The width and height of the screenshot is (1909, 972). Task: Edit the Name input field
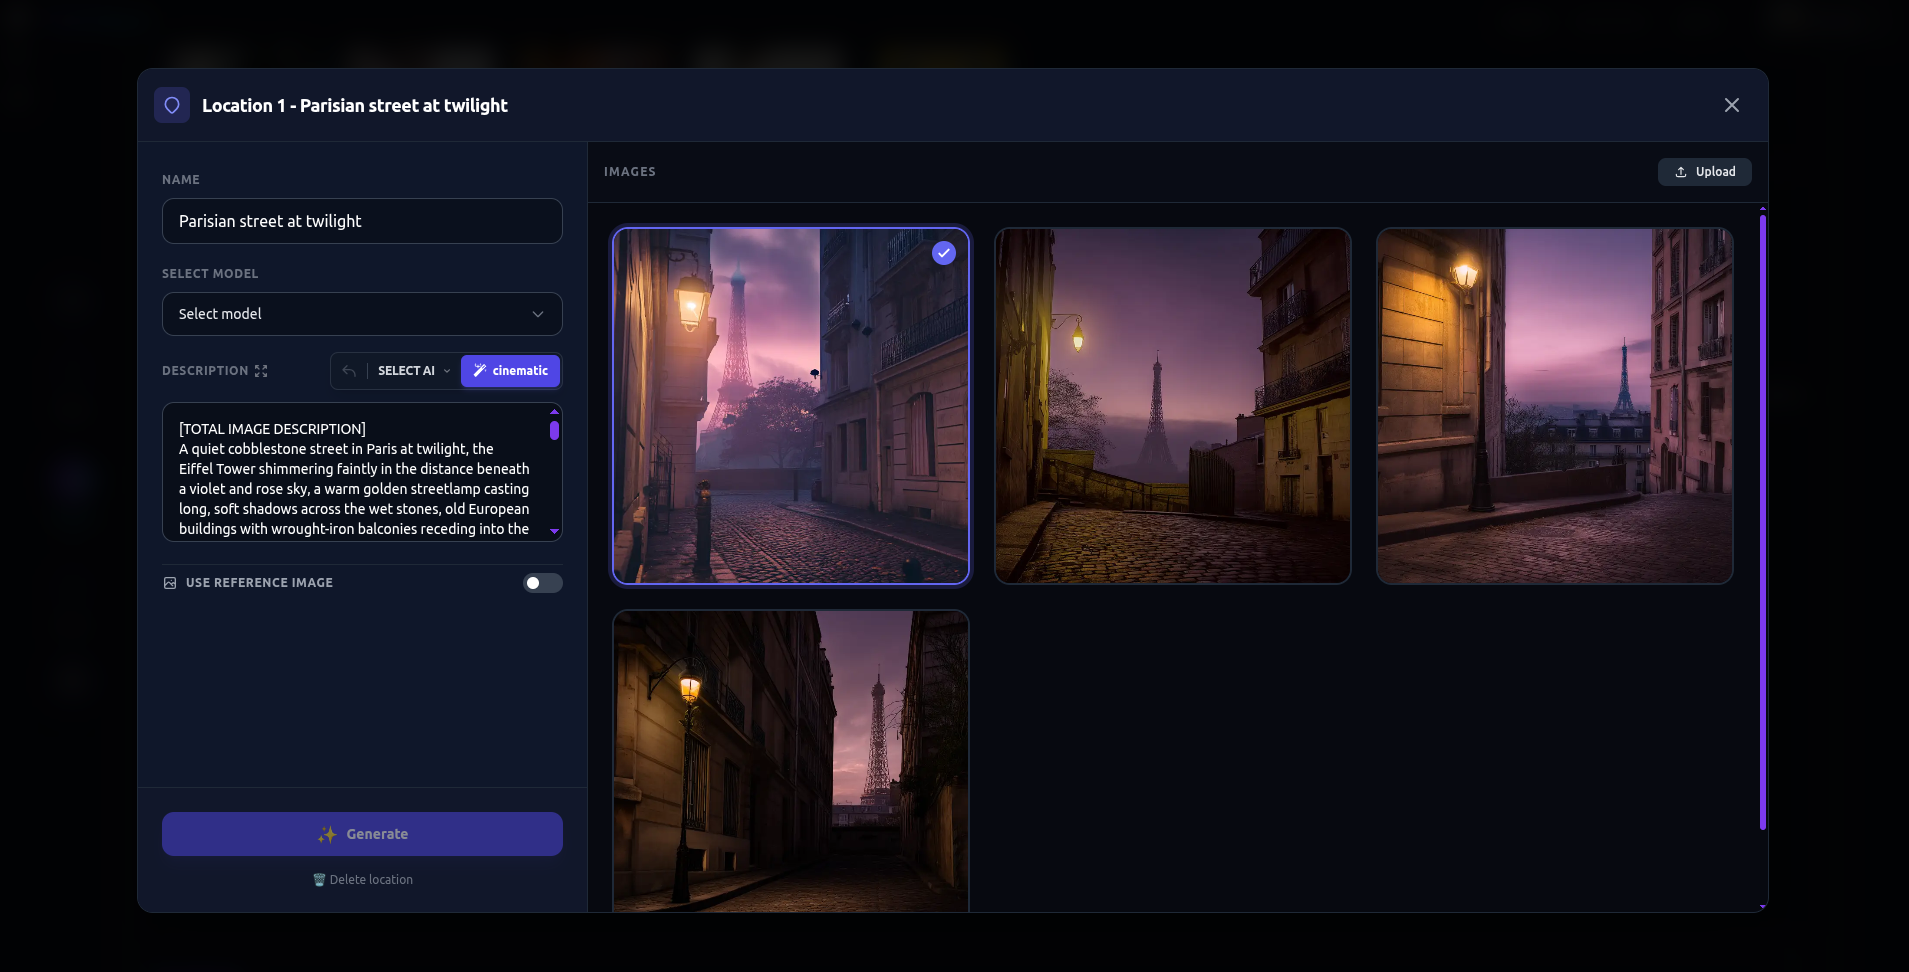click(x=362, y=221)
